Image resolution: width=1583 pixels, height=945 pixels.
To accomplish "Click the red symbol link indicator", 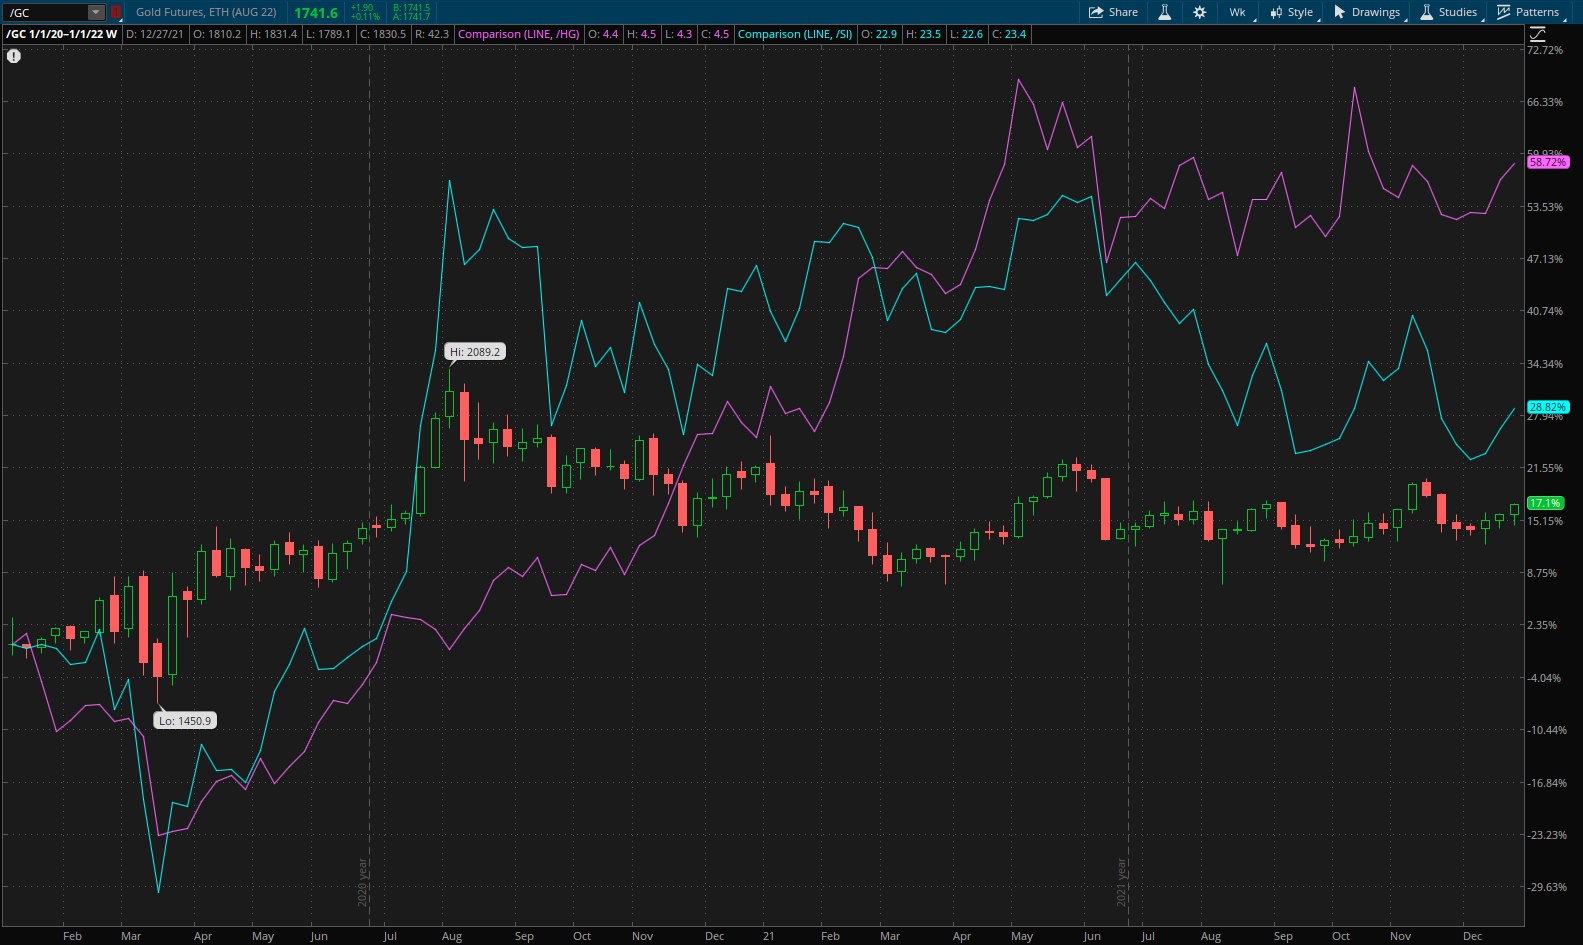I will click(115, 13).
